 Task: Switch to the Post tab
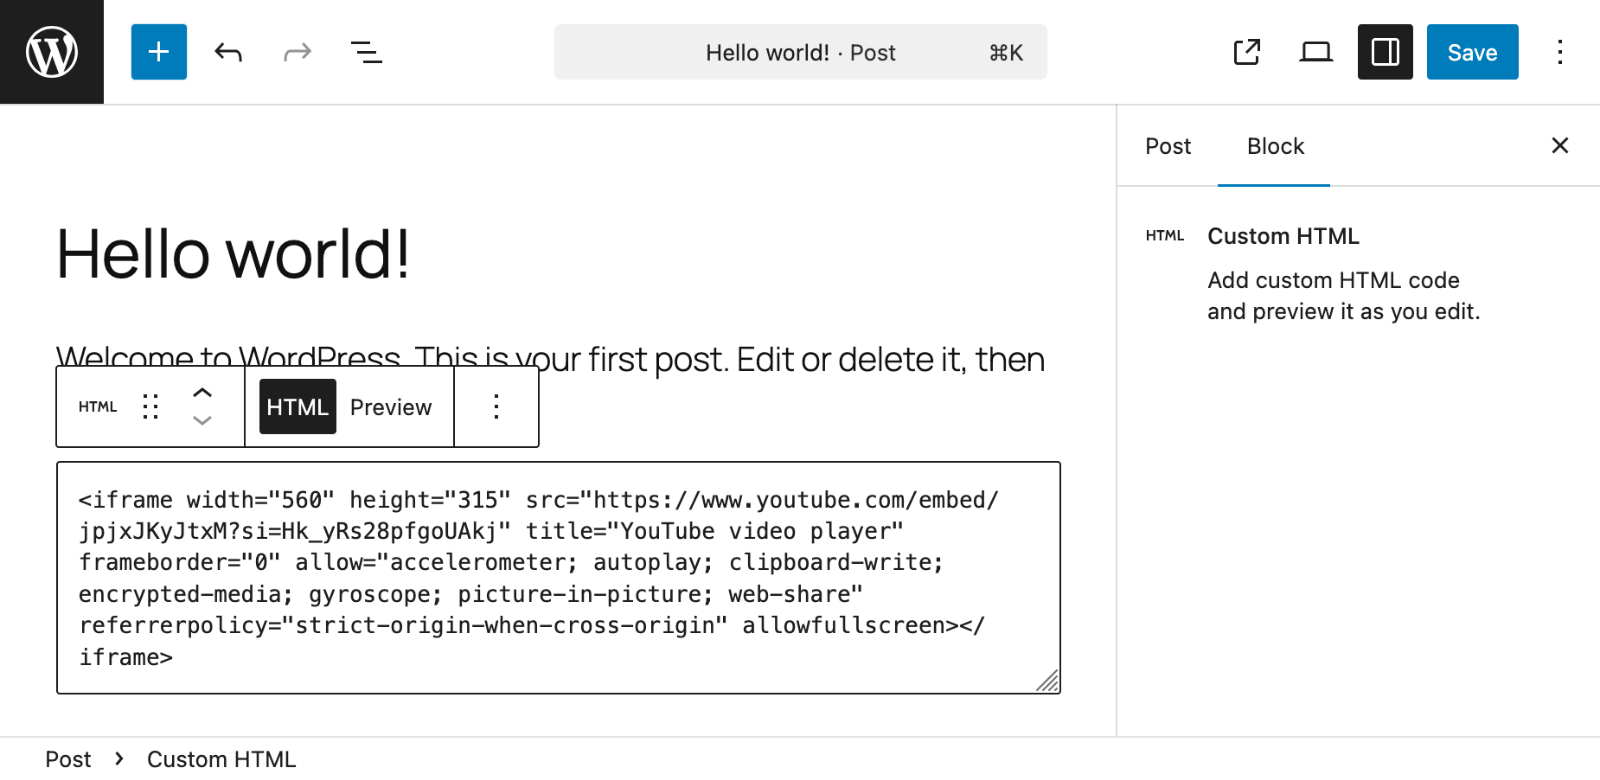point(1168,146)
